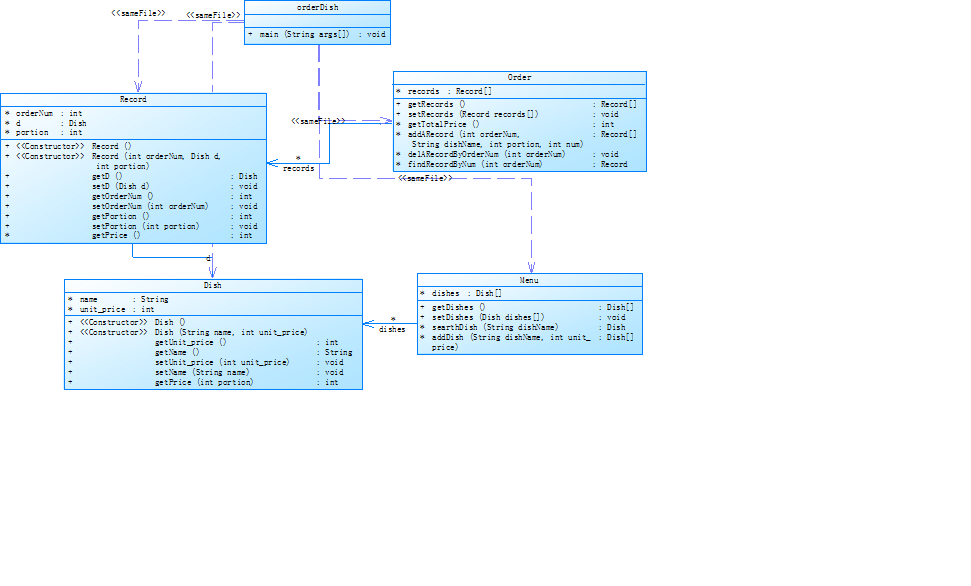
Task: Click the getTotalPrice () method
Action: point(516,125)
